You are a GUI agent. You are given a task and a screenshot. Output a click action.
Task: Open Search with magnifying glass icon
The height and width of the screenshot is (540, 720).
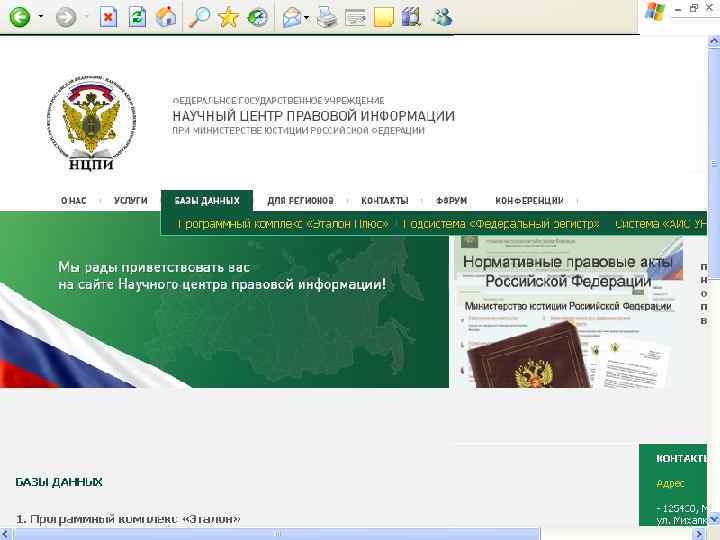[x=200, y=17]
